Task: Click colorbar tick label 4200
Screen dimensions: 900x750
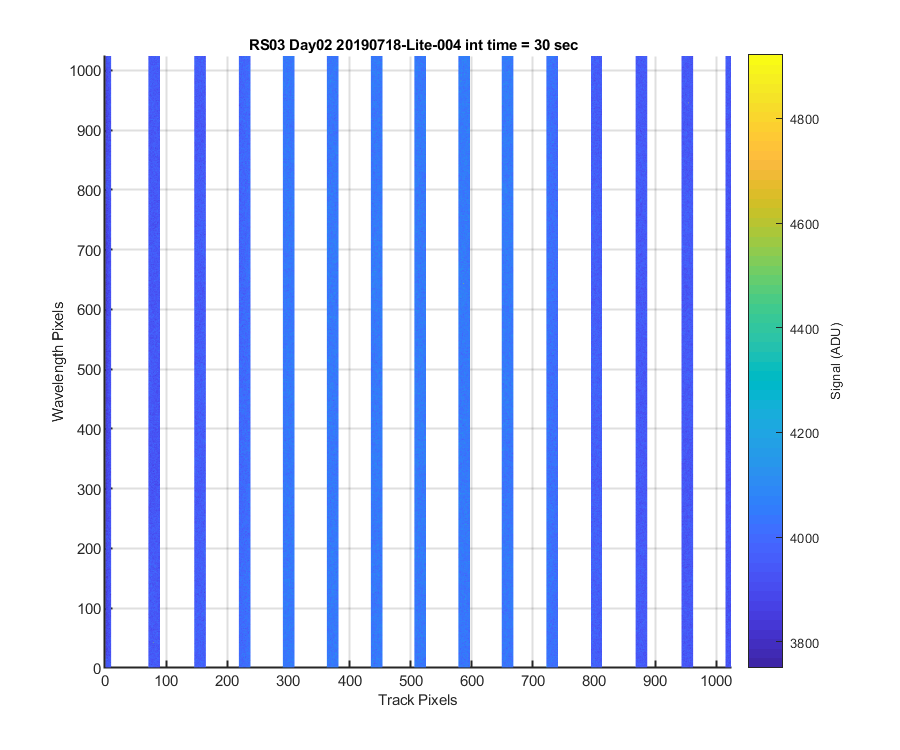Action: pos(804,433)
